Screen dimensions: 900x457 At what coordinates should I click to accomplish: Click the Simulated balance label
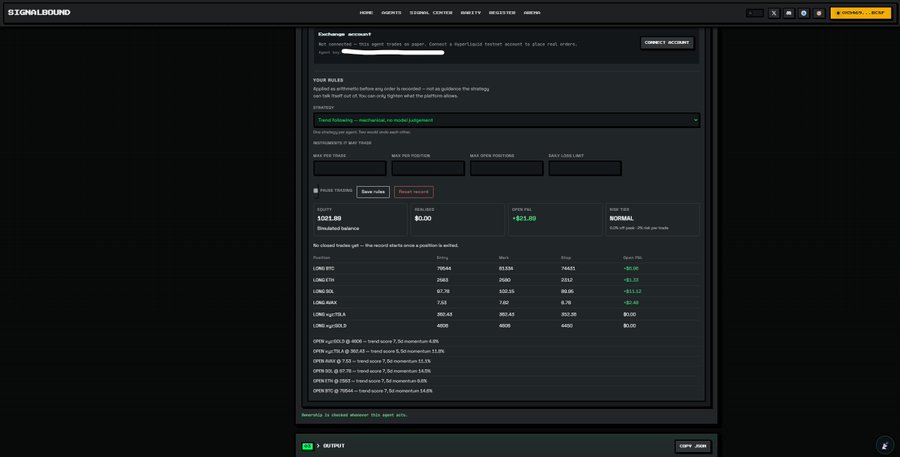[x=338, y=228]
